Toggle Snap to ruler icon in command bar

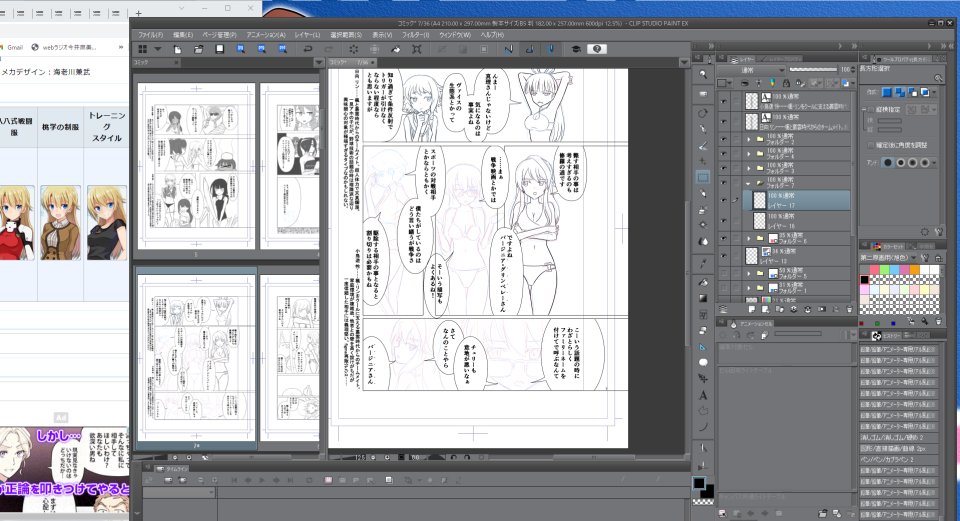[x=509, y=49]
